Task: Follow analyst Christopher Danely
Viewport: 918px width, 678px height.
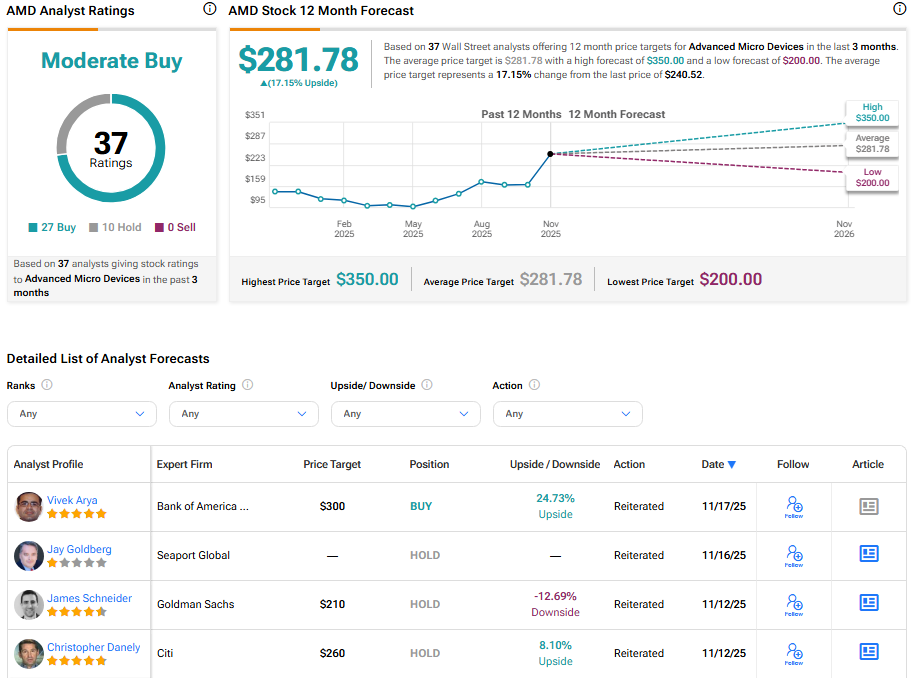Action: point(793,653)
